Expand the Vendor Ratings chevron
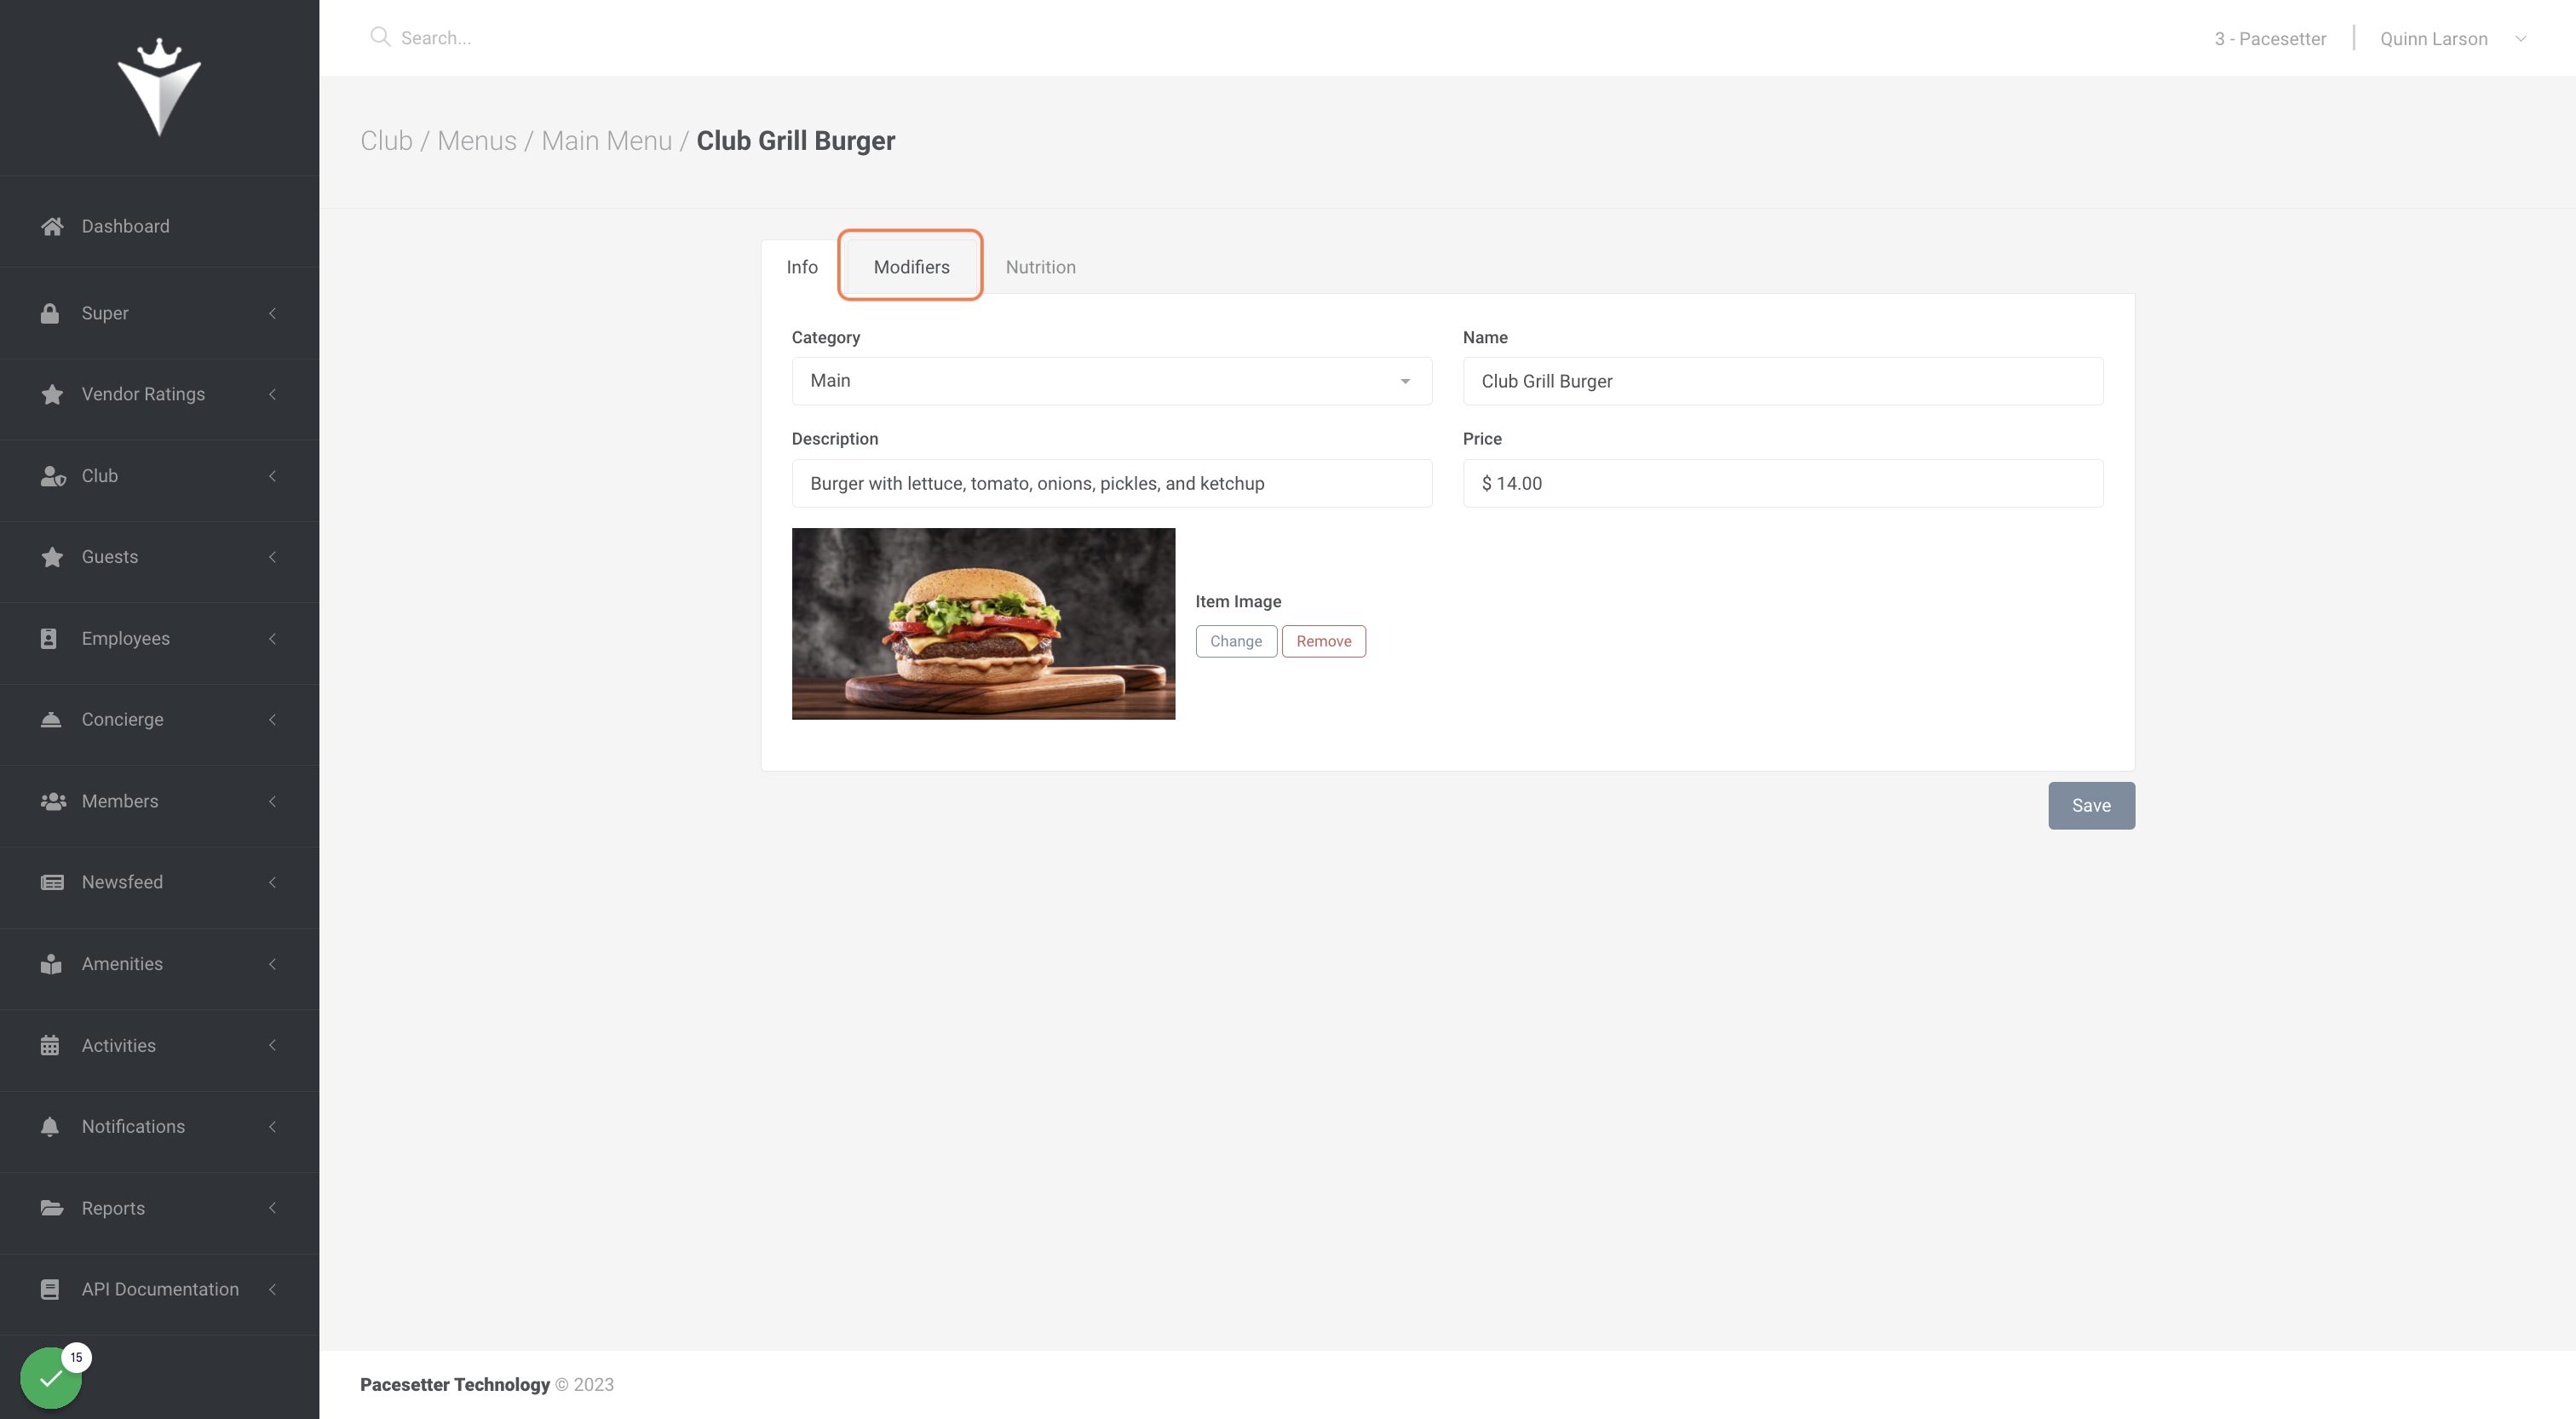The height and width of the screenshot is (1419, 2576). coord(272,394)
